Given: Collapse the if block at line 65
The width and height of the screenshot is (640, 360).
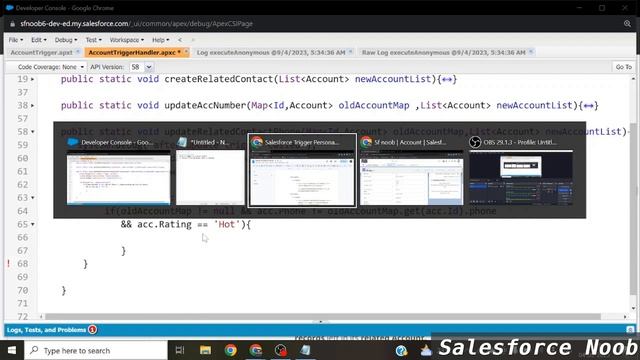Looking at the screenshot, I should point(33,224).
